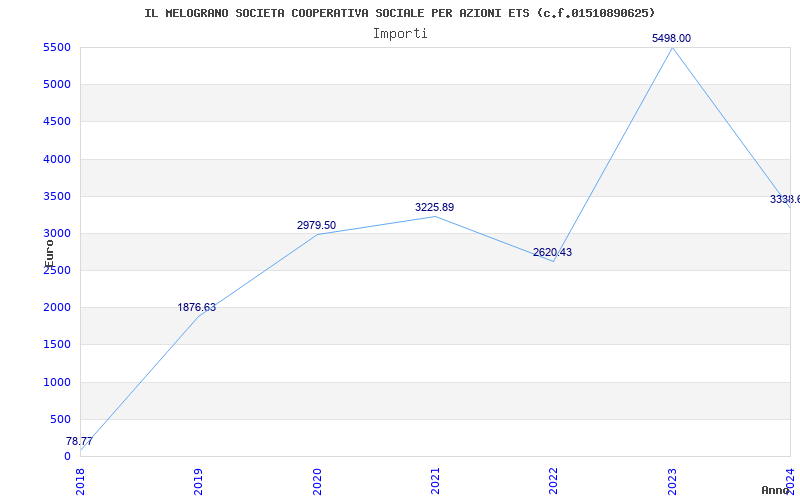
Task: Click the Importi subtitle
Action: 400,34
